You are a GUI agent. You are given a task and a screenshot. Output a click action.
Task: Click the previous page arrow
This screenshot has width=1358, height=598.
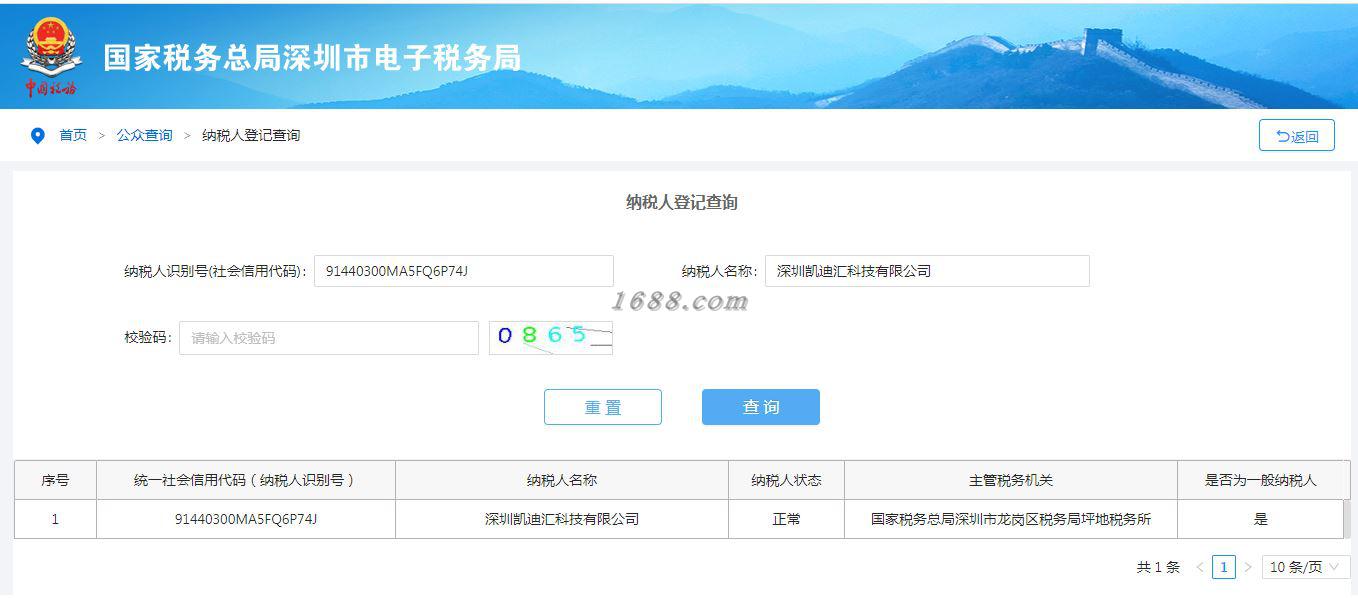pyautogui.click(x=1199, y=567)
